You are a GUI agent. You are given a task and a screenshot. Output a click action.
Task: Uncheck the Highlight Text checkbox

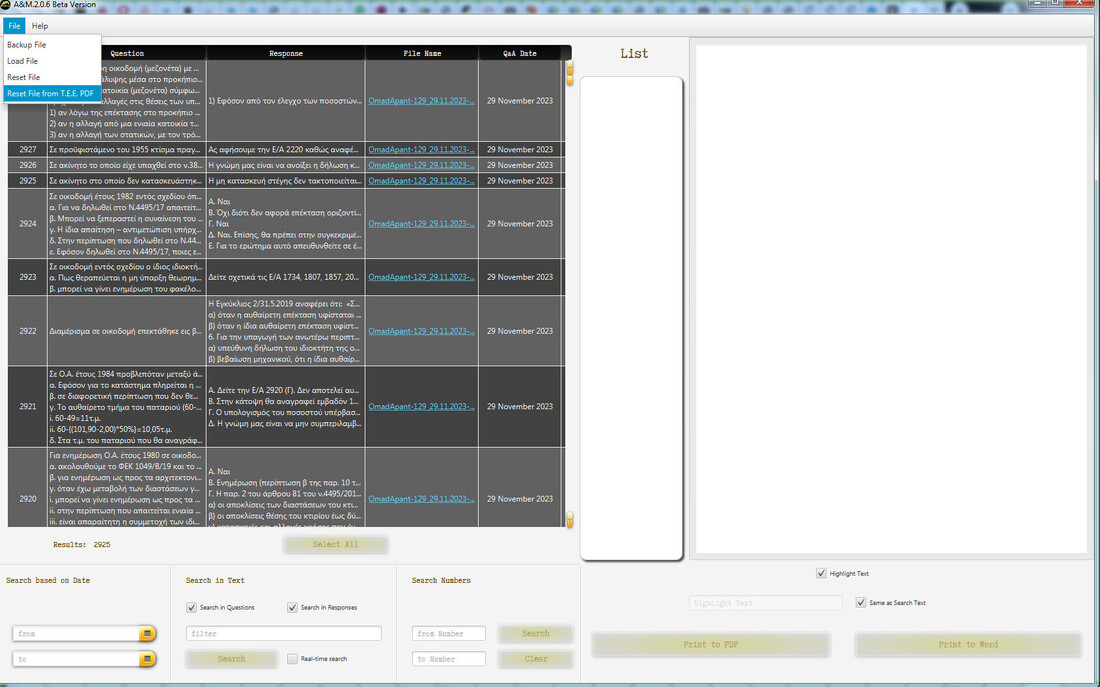(x=821, y=573)
